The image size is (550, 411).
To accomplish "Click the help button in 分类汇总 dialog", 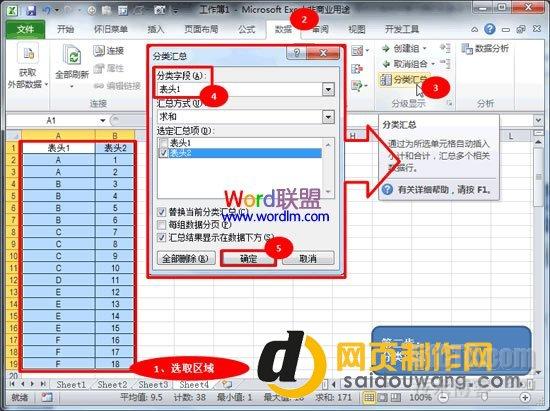I will [x=297, y=53].
